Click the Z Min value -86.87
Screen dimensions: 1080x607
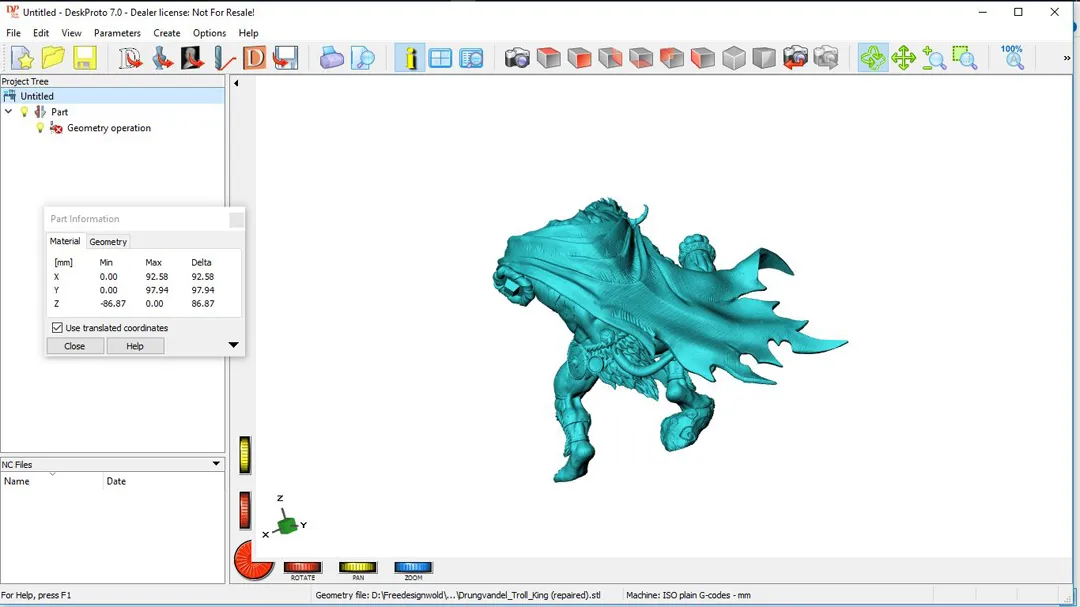point(112,303)
